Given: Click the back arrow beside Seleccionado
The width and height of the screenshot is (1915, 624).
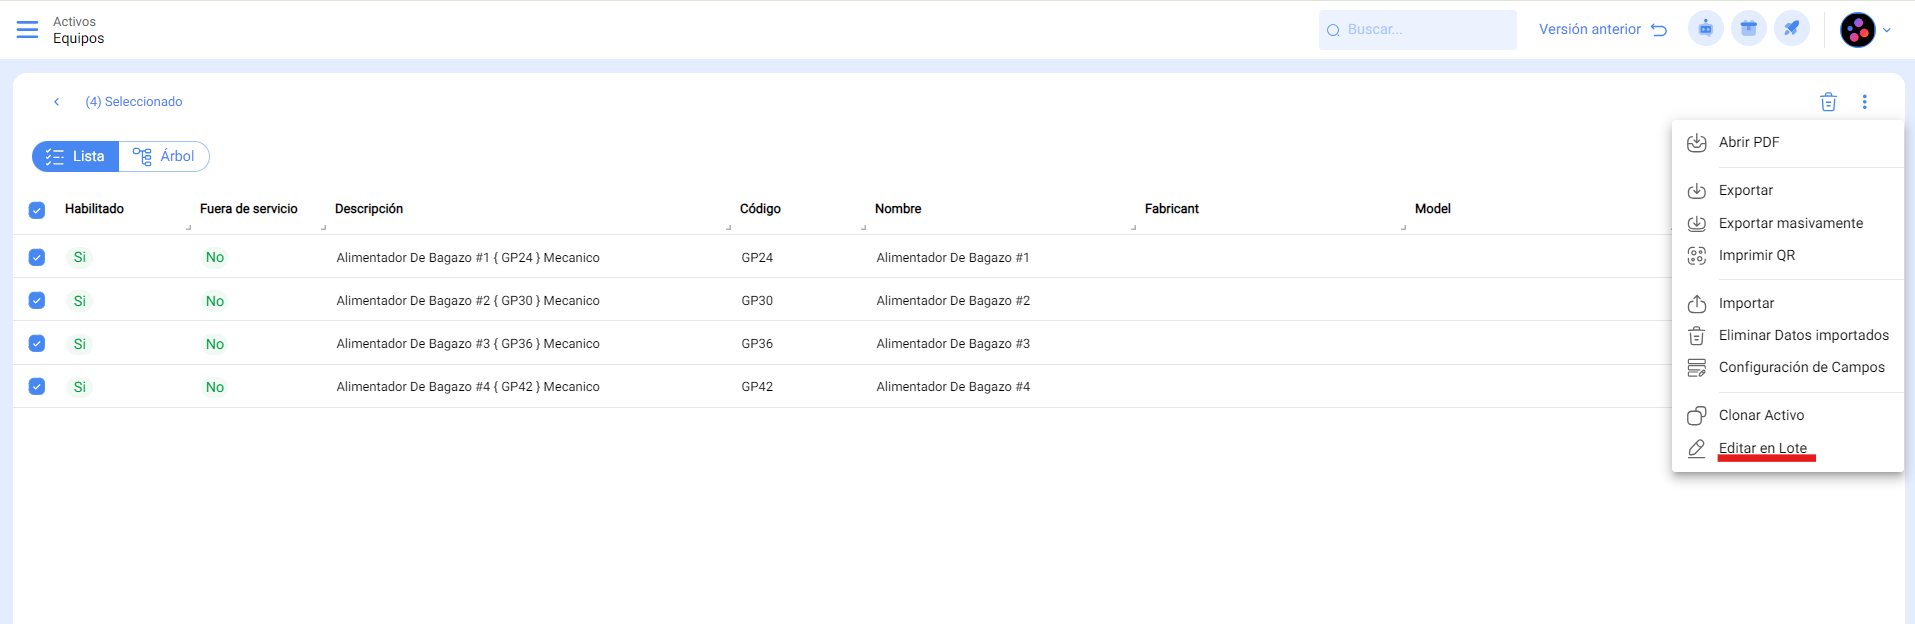Looking at the screenshot, I should point(57,102).
